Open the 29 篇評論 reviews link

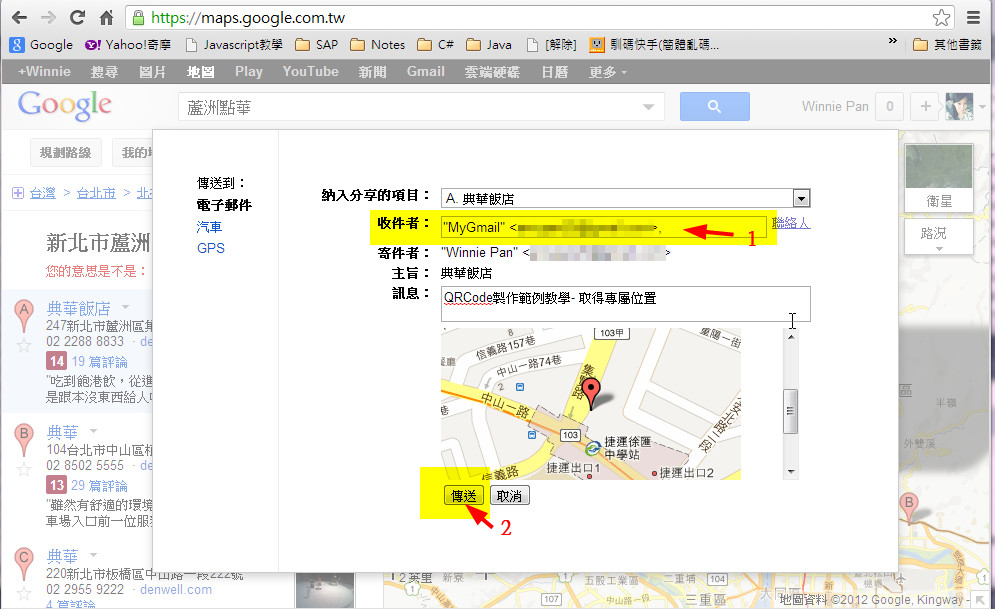pos(99,485)
